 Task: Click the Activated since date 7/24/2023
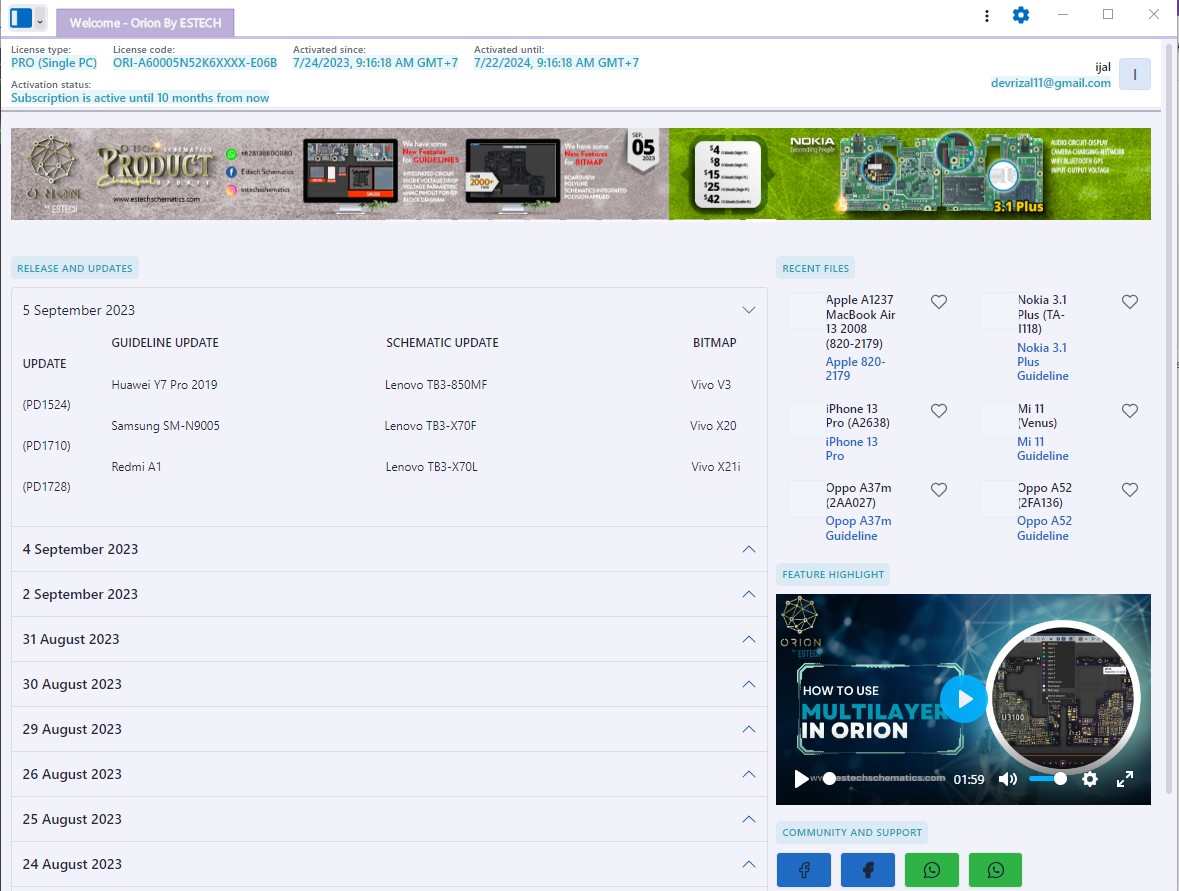(x=375, y=63)
